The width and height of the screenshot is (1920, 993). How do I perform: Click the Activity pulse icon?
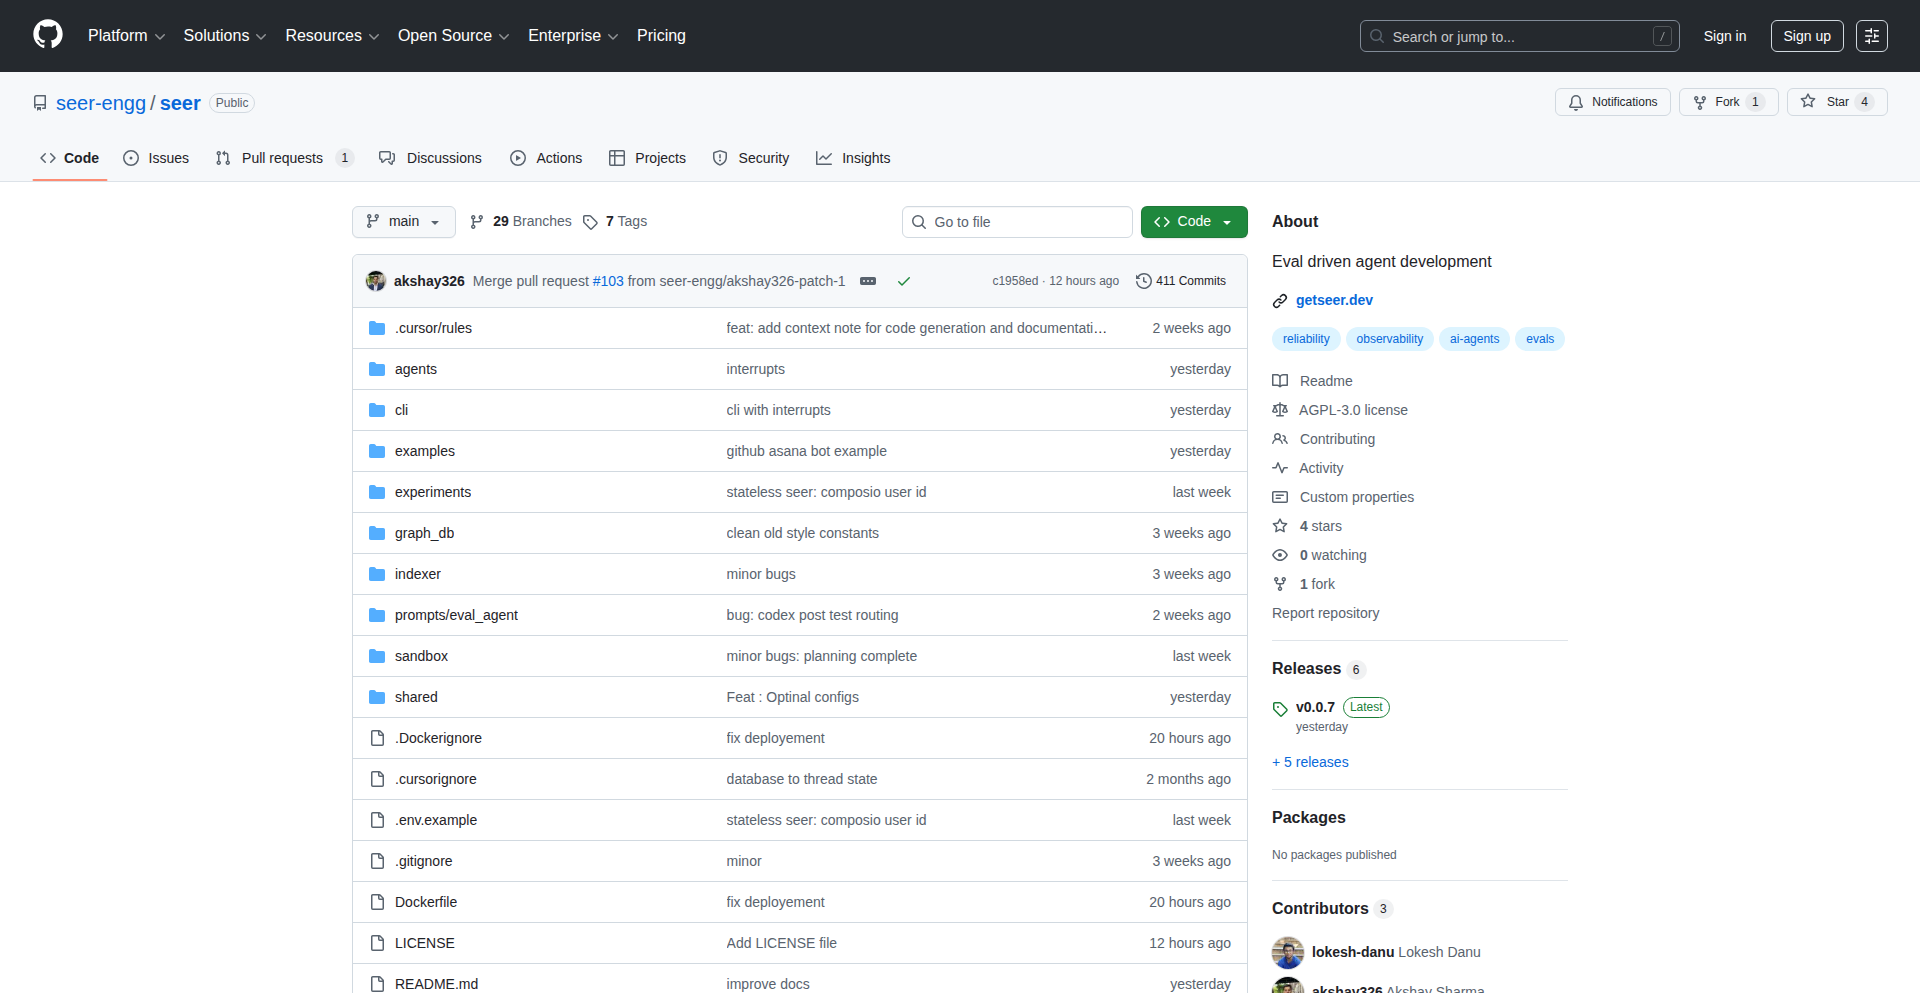(1280, 467)
